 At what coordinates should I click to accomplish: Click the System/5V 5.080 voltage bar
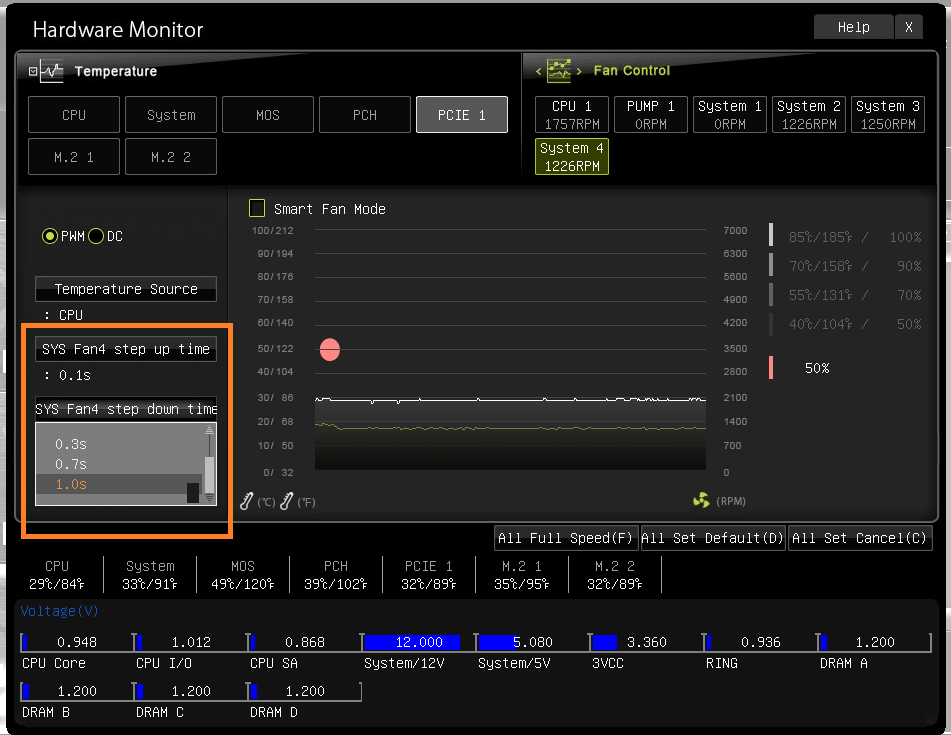(533, 642)
